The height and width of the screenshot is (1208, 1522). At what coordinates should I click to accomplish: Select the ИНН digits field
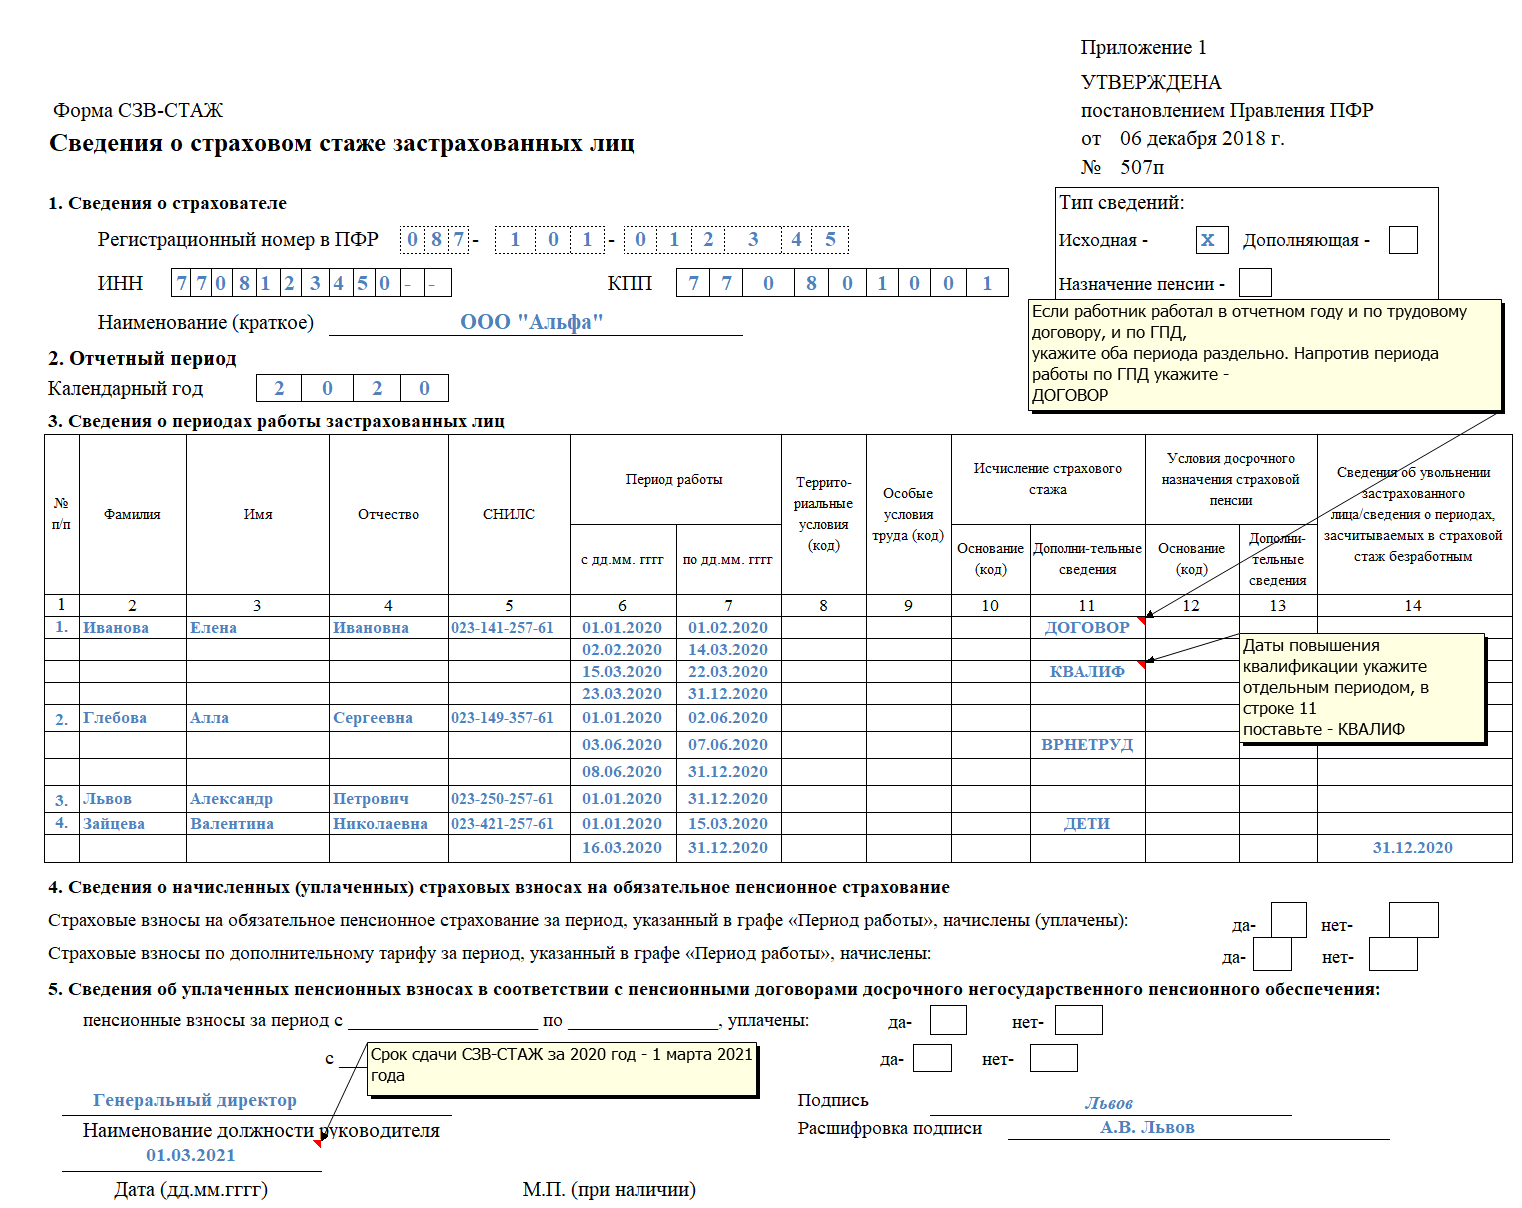coord(311,283)
